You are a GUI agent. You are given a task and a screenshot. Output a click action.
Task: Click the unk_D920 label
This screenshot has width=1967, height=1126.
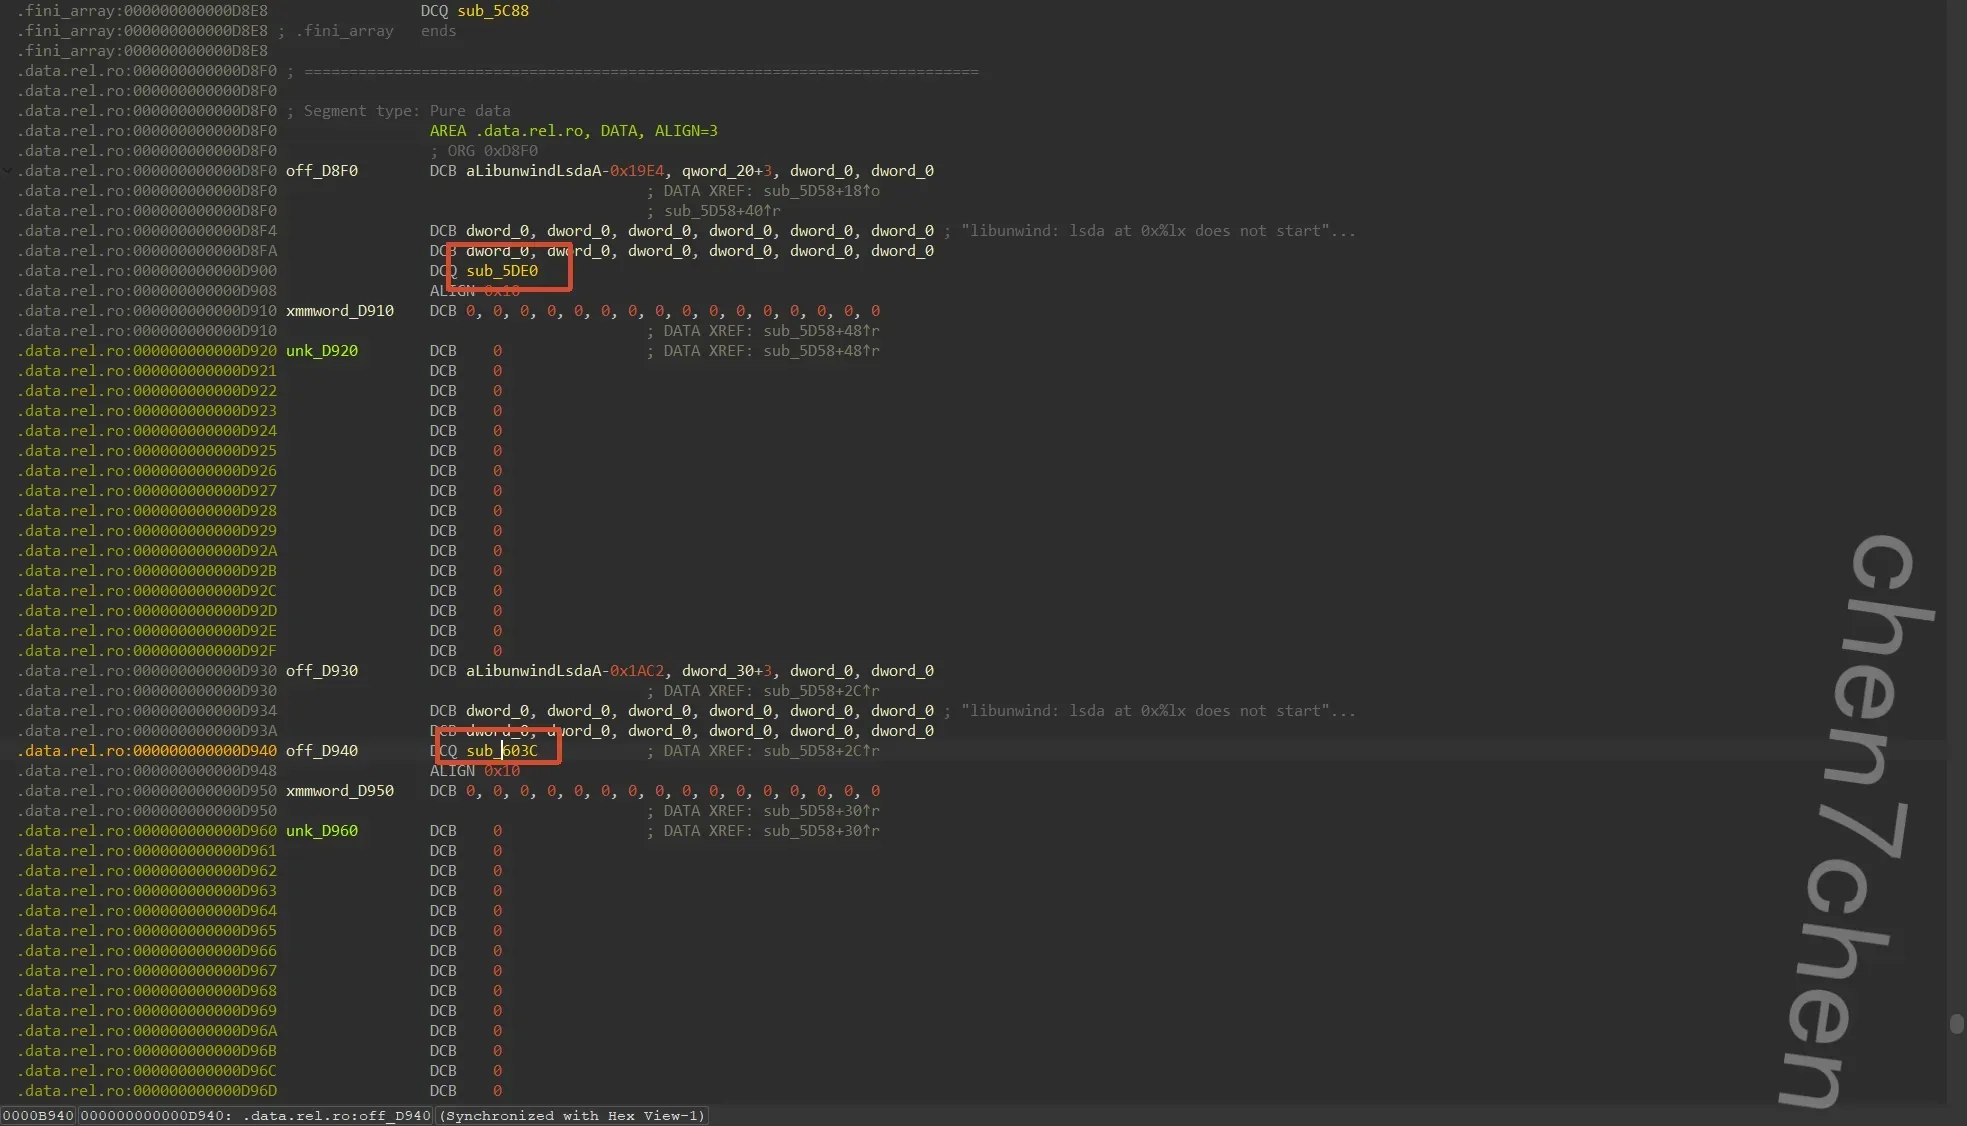321,351
